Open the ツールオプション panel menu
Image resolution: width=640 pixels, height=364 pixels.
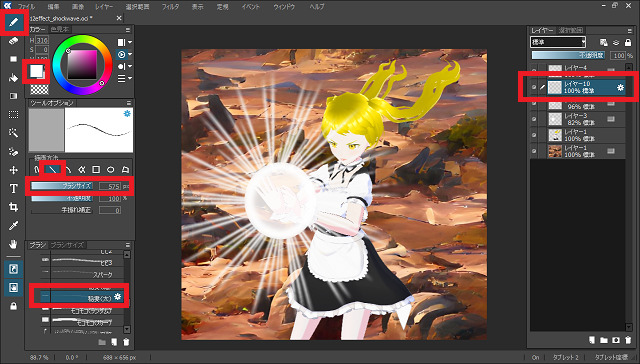coord(128,103)
